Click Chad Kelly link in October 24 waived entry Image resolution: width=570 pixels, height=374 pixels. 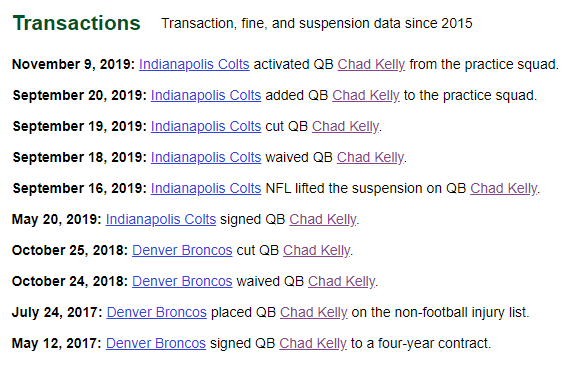pyautogui.click(x=342, y=281)
